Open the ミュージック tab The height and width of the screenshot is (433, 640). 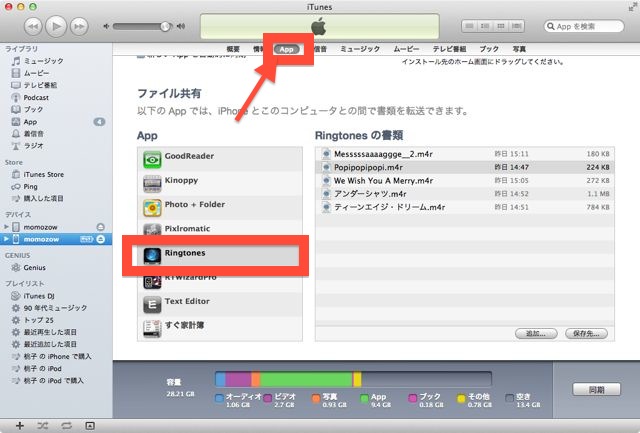tap(360, 49)
